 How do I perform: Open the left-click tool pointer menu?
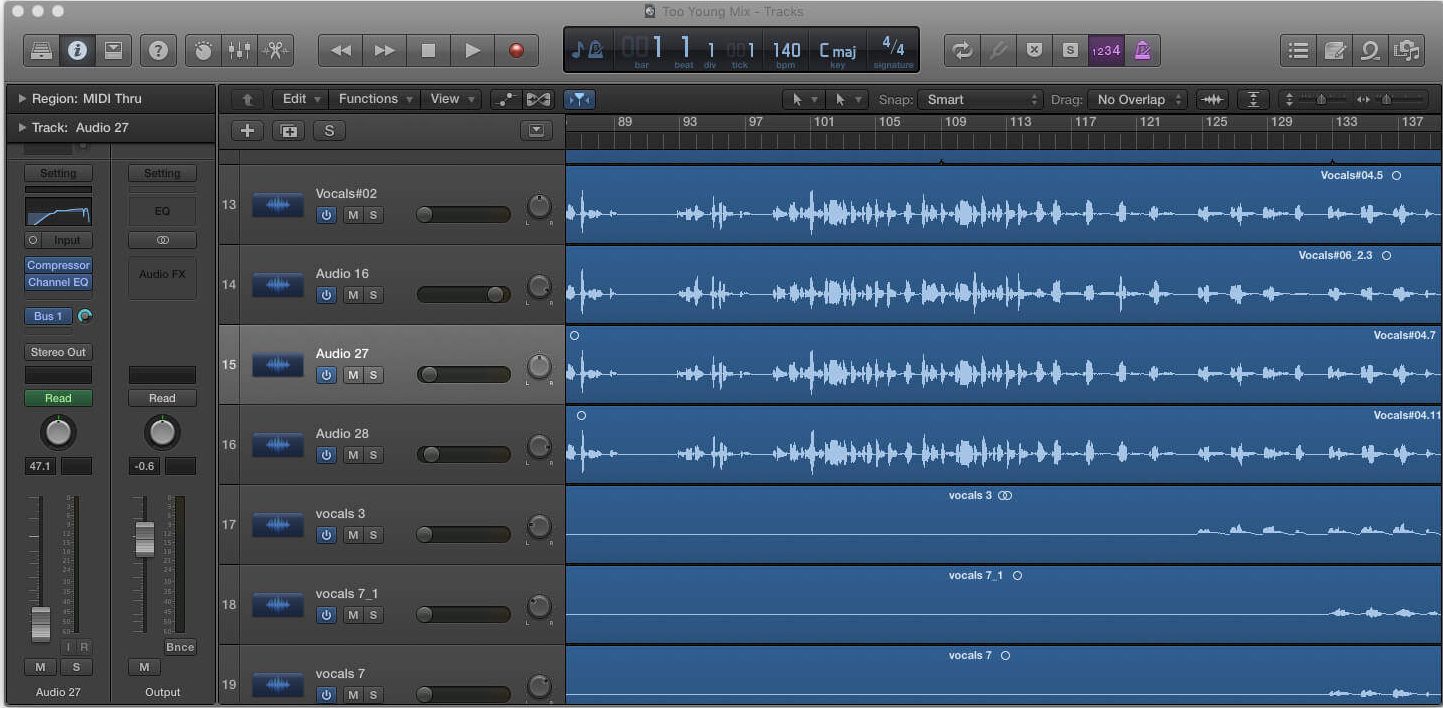coord(803,99)
